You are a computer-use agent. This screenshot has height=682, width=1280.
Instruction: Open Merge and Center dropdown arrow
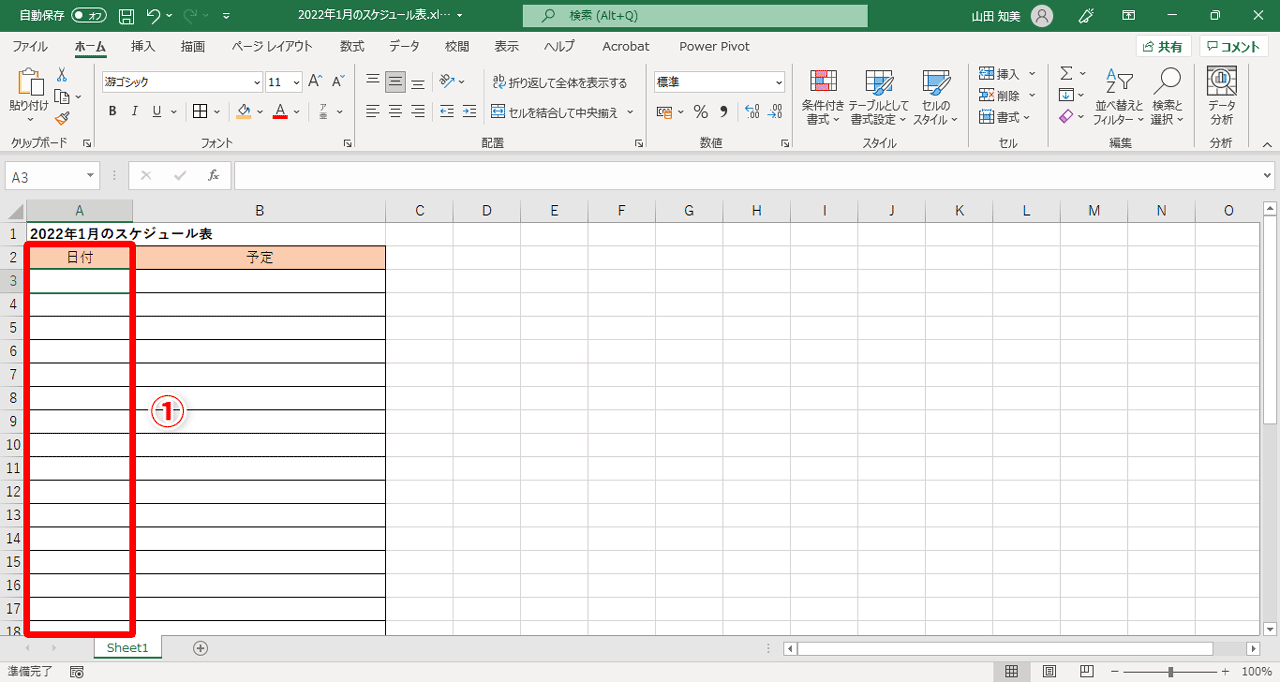(629, 112)
